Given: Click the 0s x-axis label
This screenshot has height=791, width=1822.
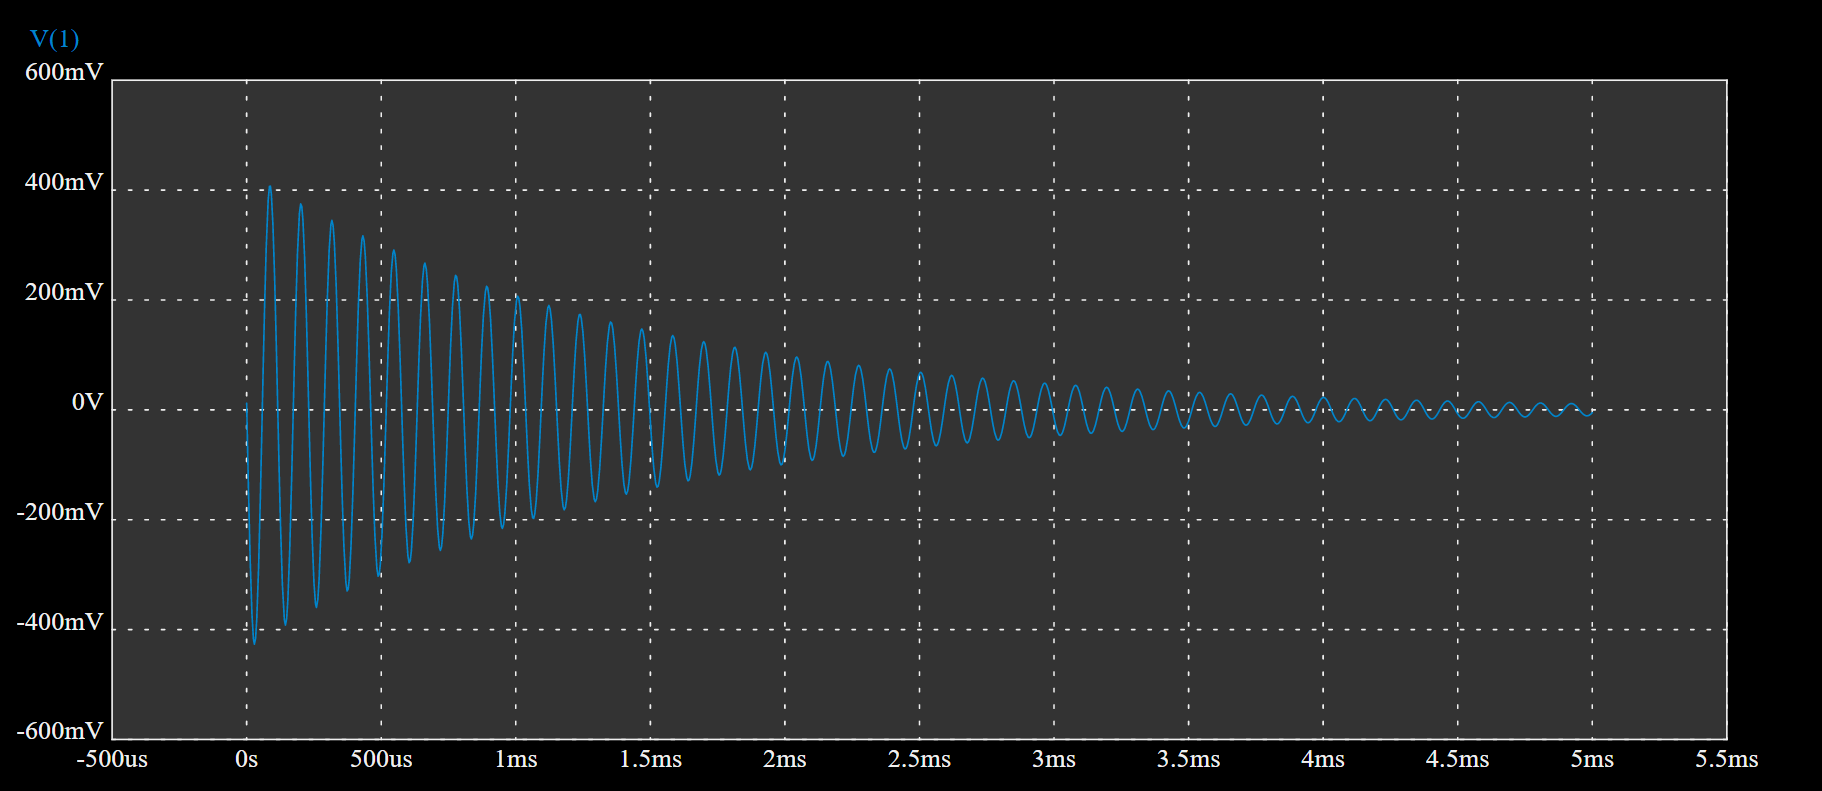Looking at the screenshot, I should (247, 759).
